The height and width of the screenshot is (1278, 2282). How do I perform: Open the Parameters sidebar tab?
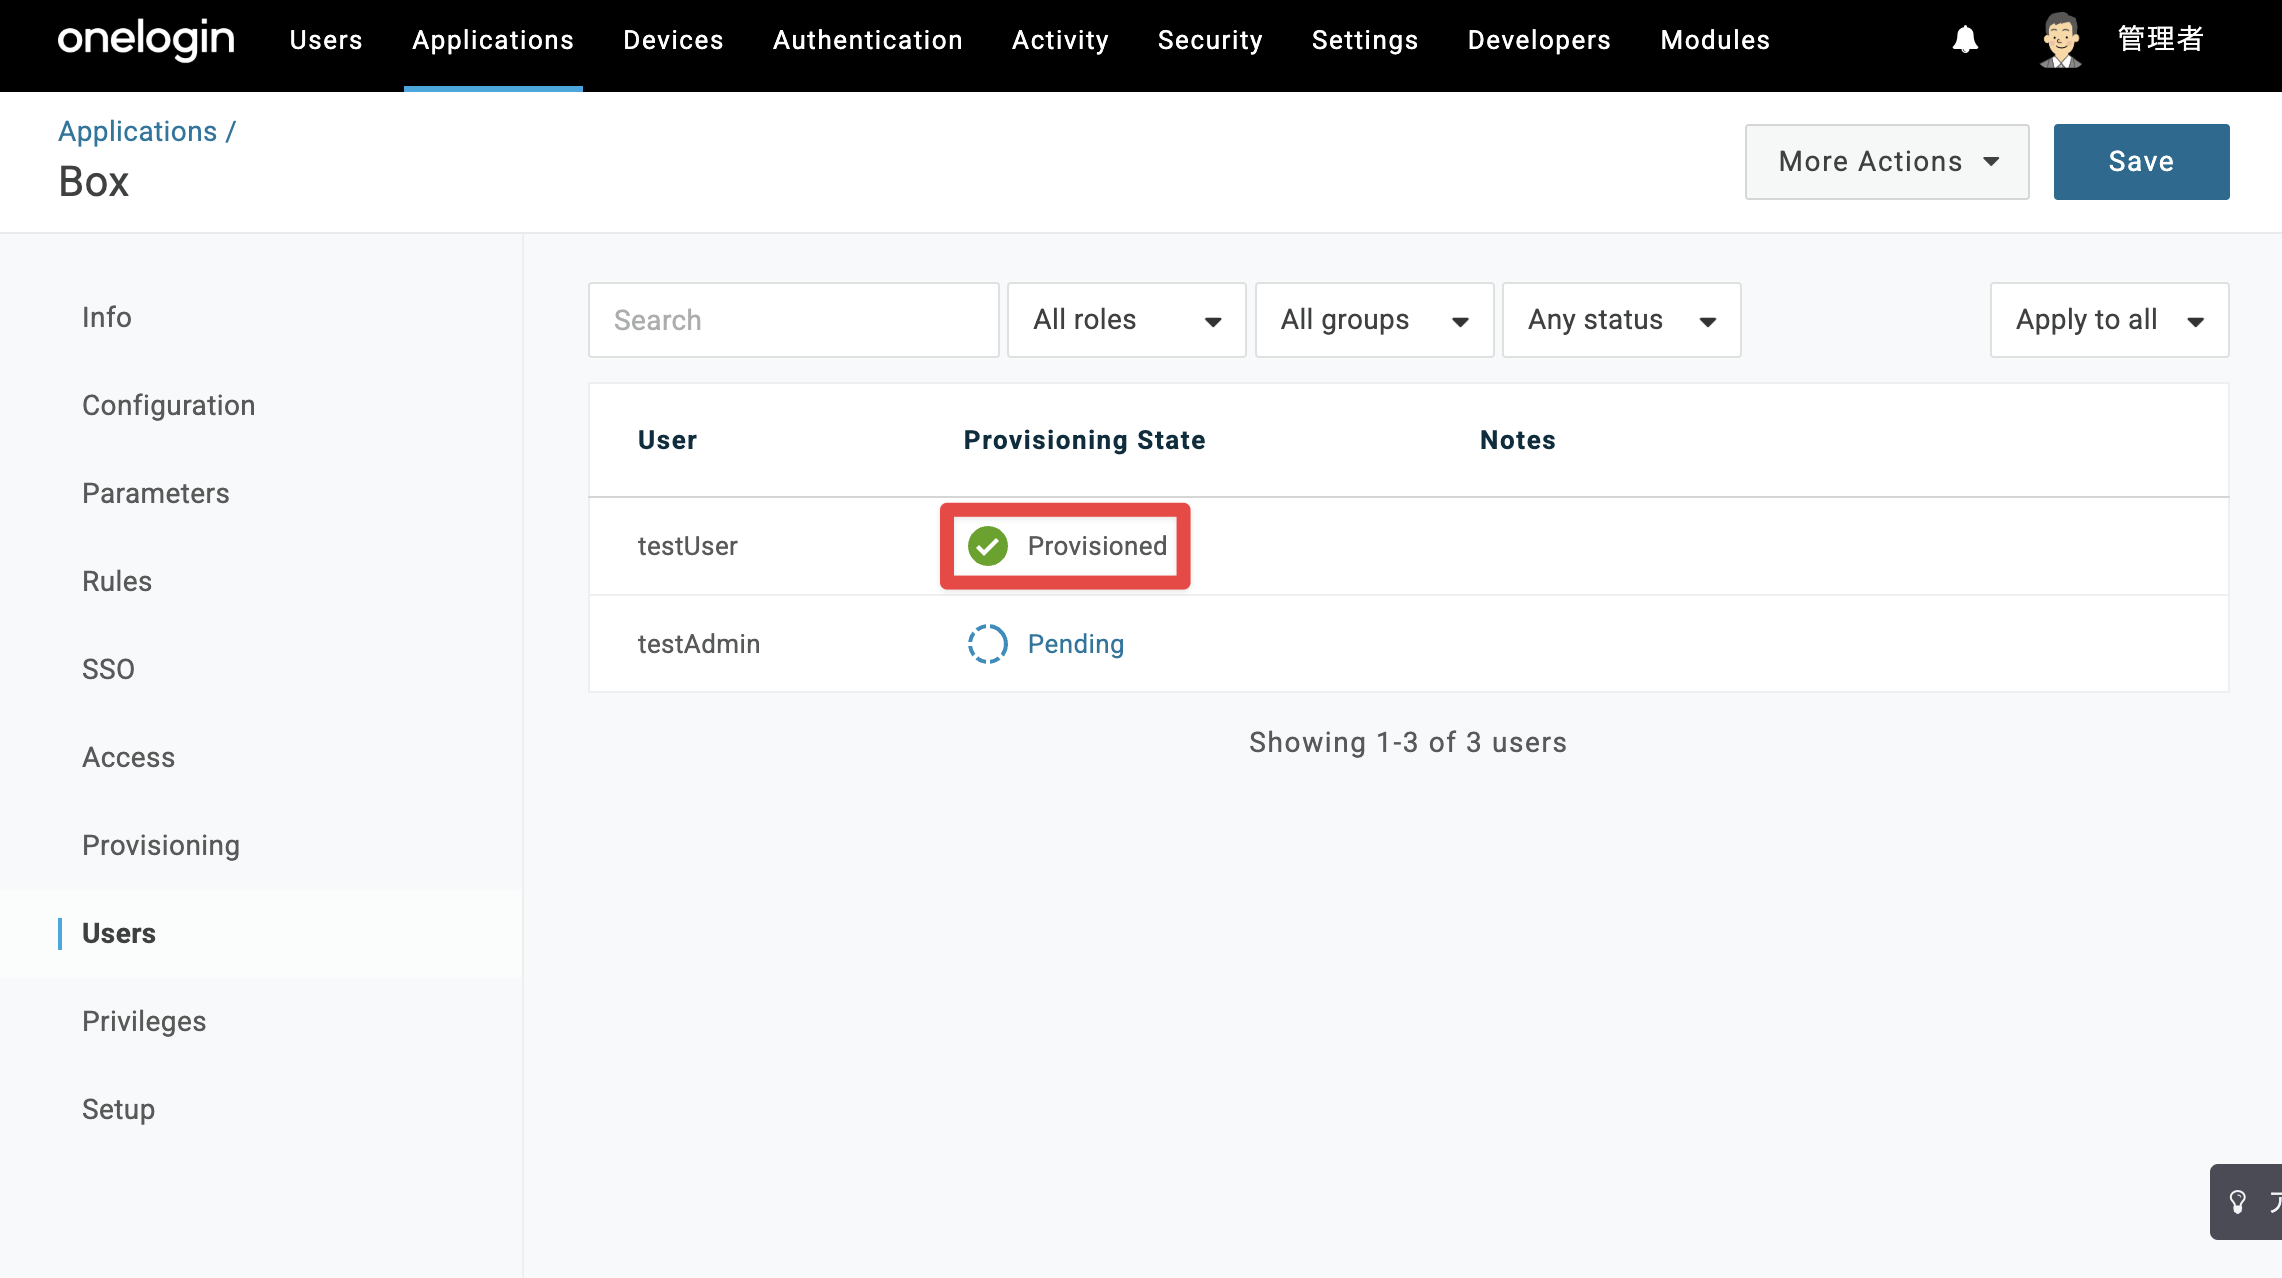click(x=156, y=493)
